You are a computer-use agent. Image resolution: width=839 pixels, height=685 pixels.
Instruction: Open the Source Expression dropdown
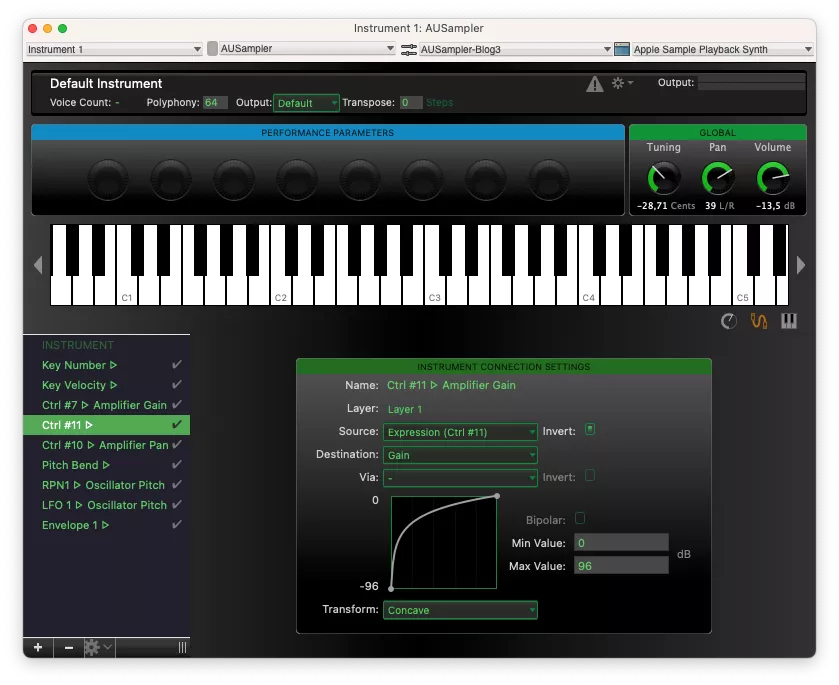click(460, 432)
